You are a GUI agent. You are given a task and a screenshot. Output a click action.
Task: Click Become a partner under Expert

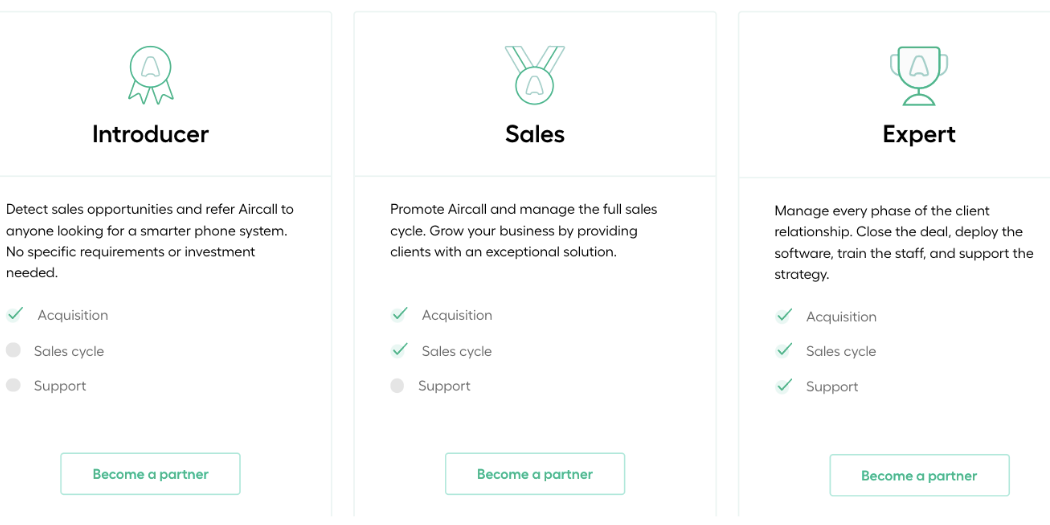pyautogui.click(x=919, y=475)
